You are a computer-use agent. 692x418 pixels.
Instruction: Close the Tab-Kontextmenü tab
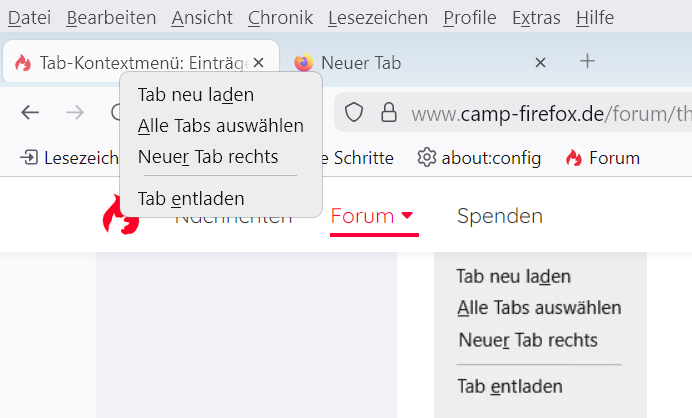(258, 63)
